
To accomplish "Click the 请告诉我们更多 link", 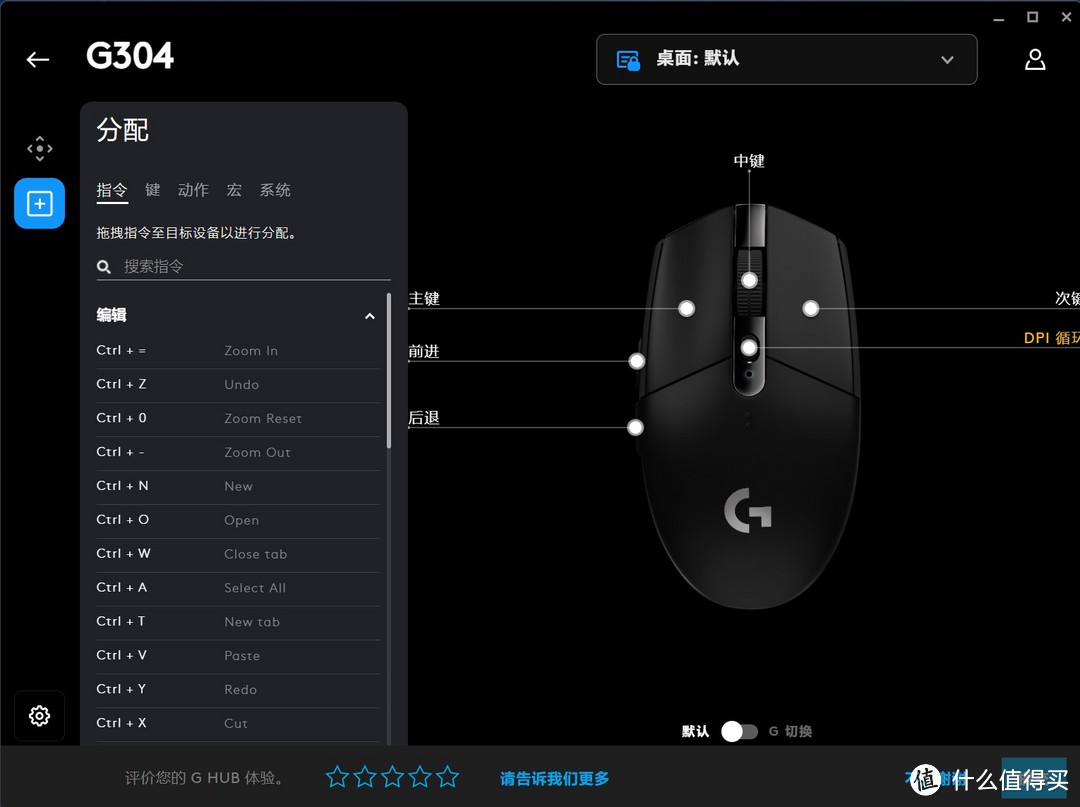I will [554, 778].
